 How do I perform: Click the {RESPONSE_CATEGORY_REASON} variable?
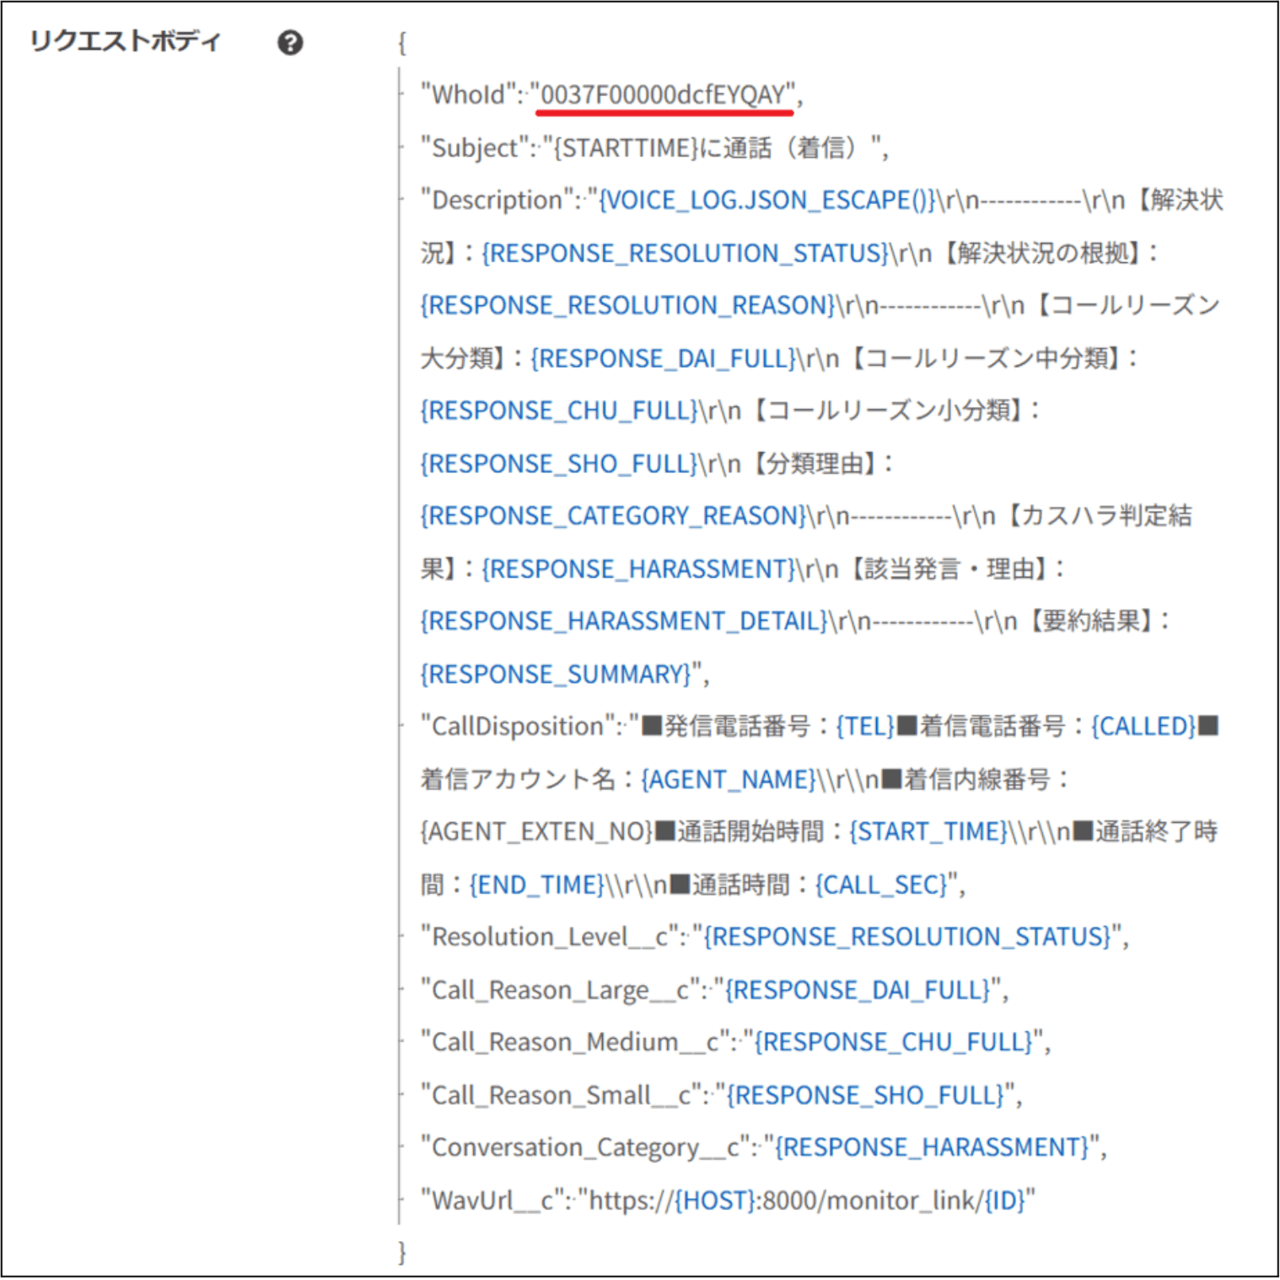(x=612, y=516)
